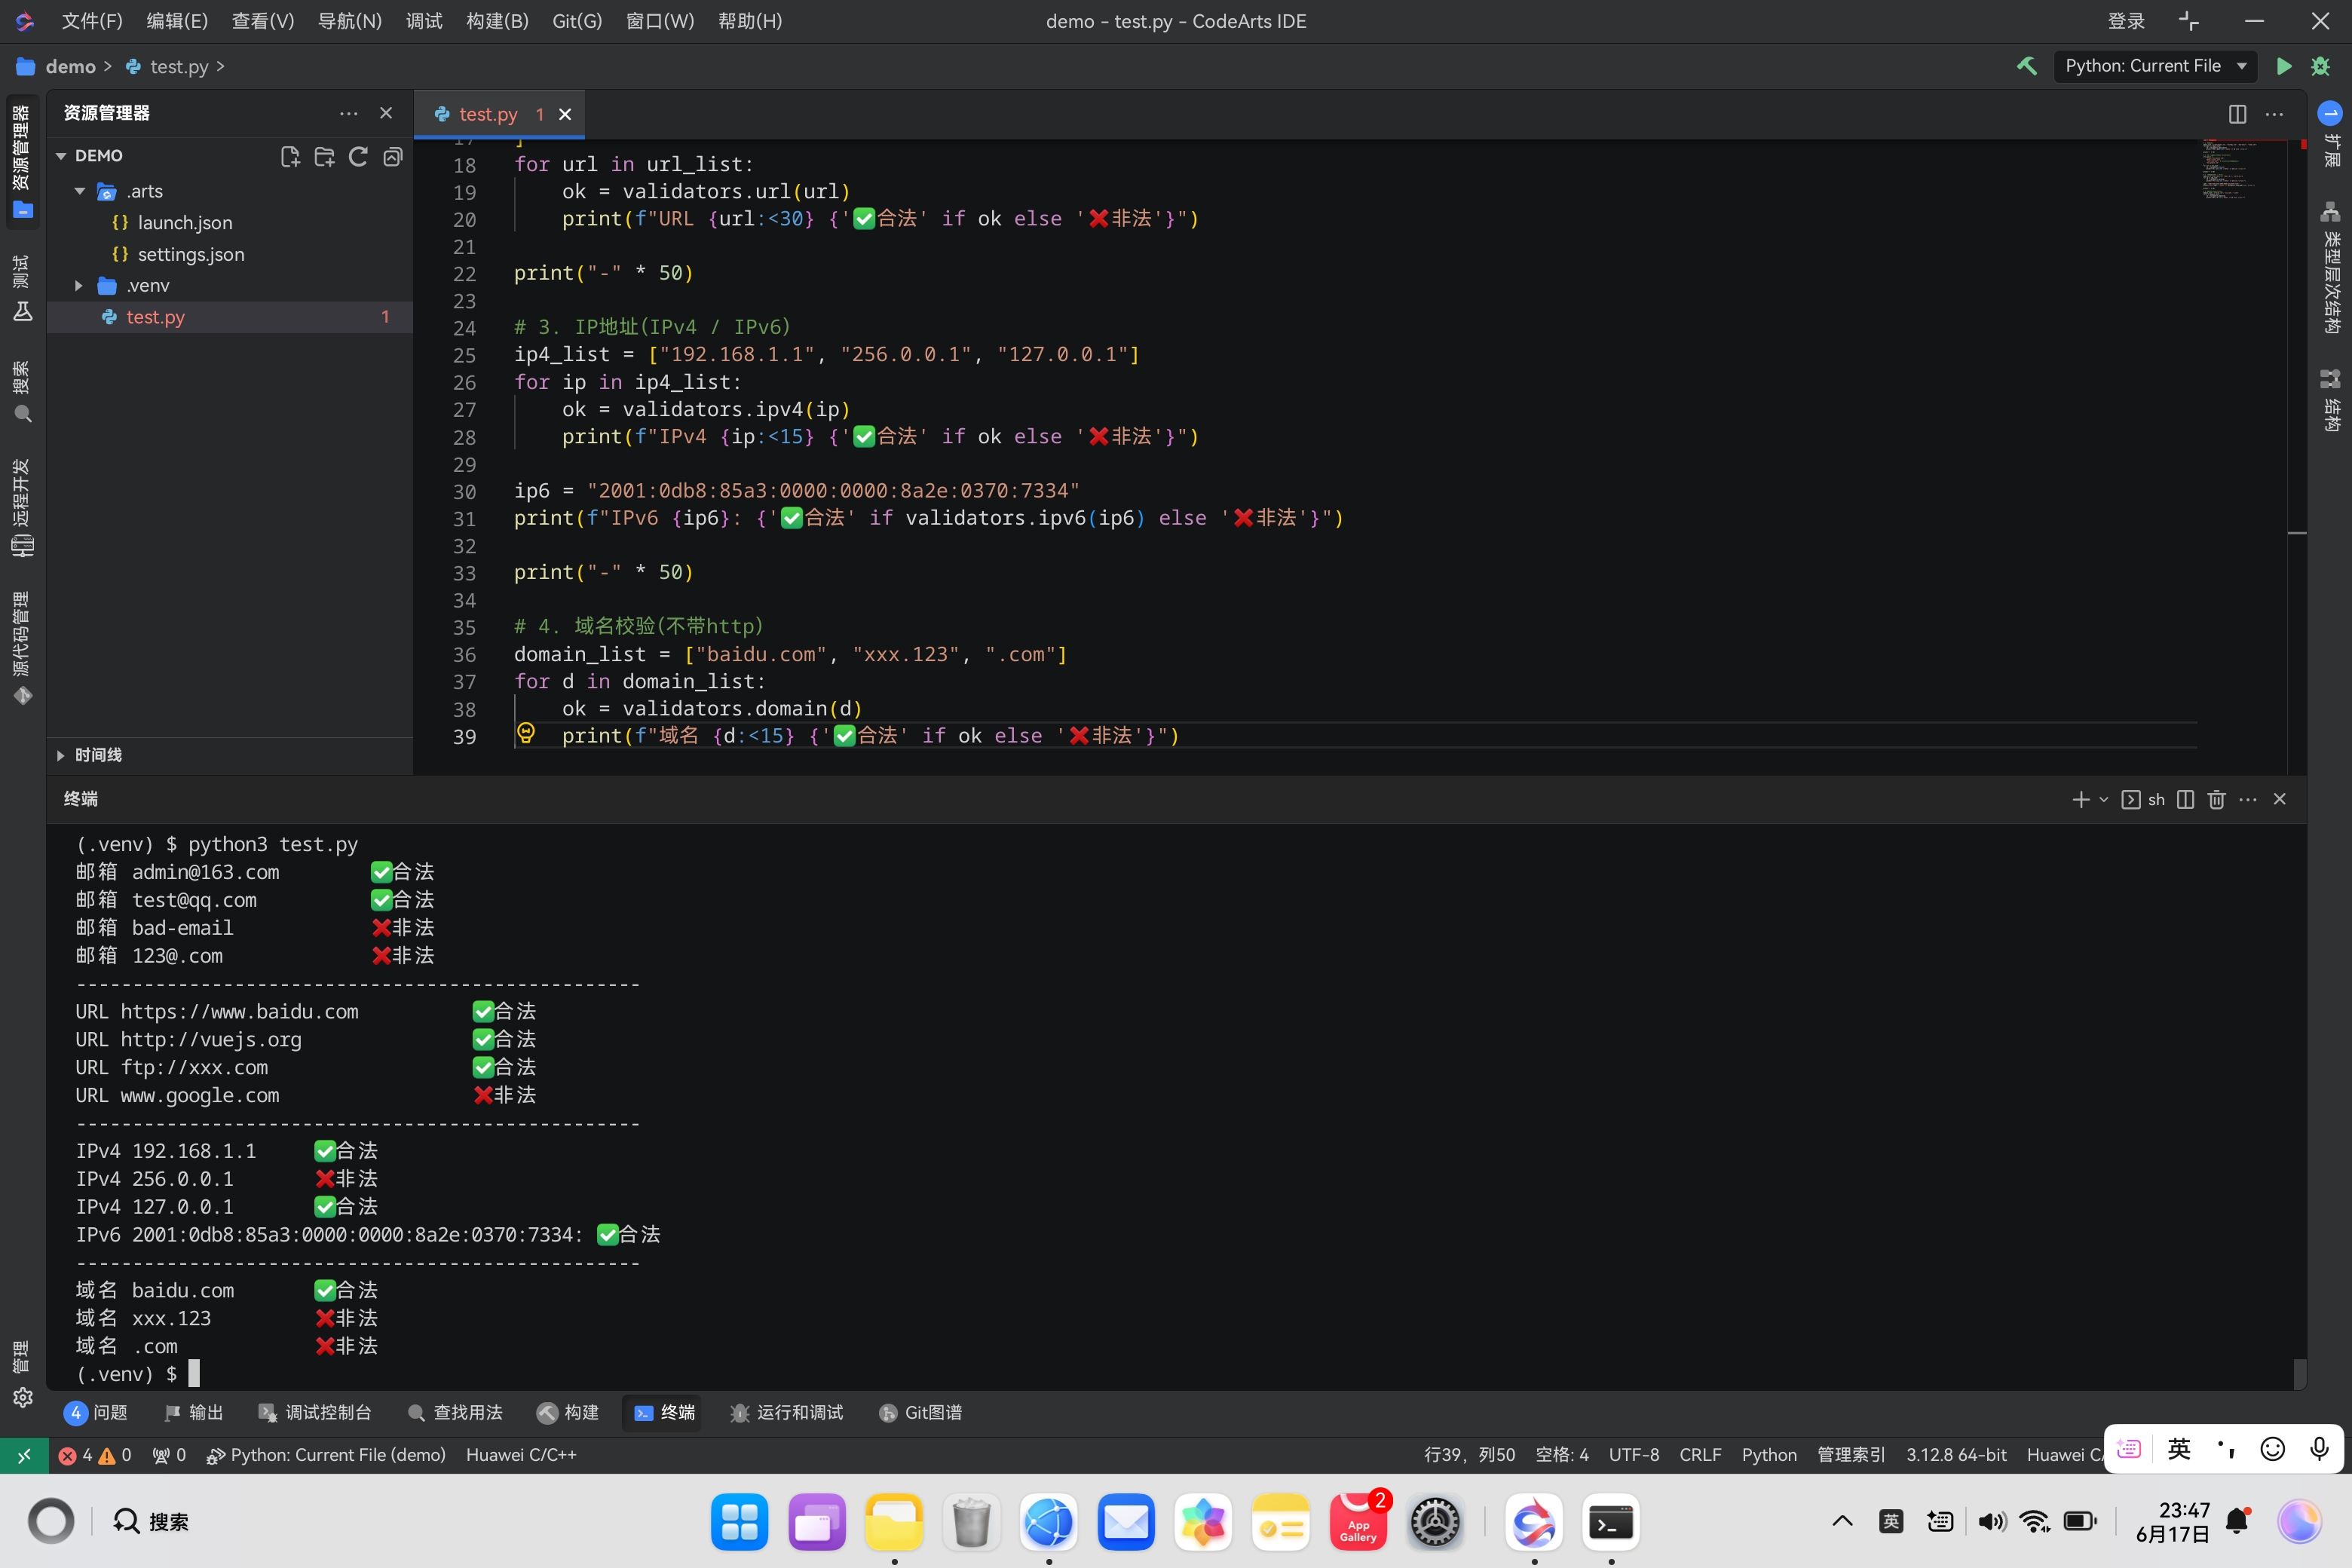Open the taskbar search field
This screenshot has height=1568, width=2352.
151,1522
